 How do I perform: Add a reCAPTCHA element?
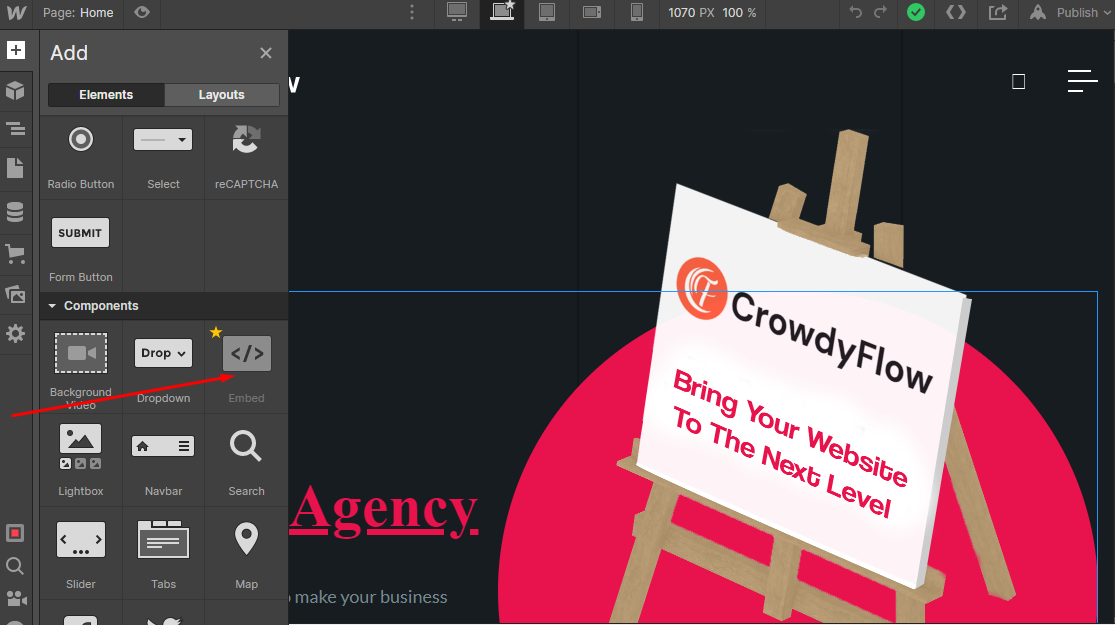(x=246, y=158)
